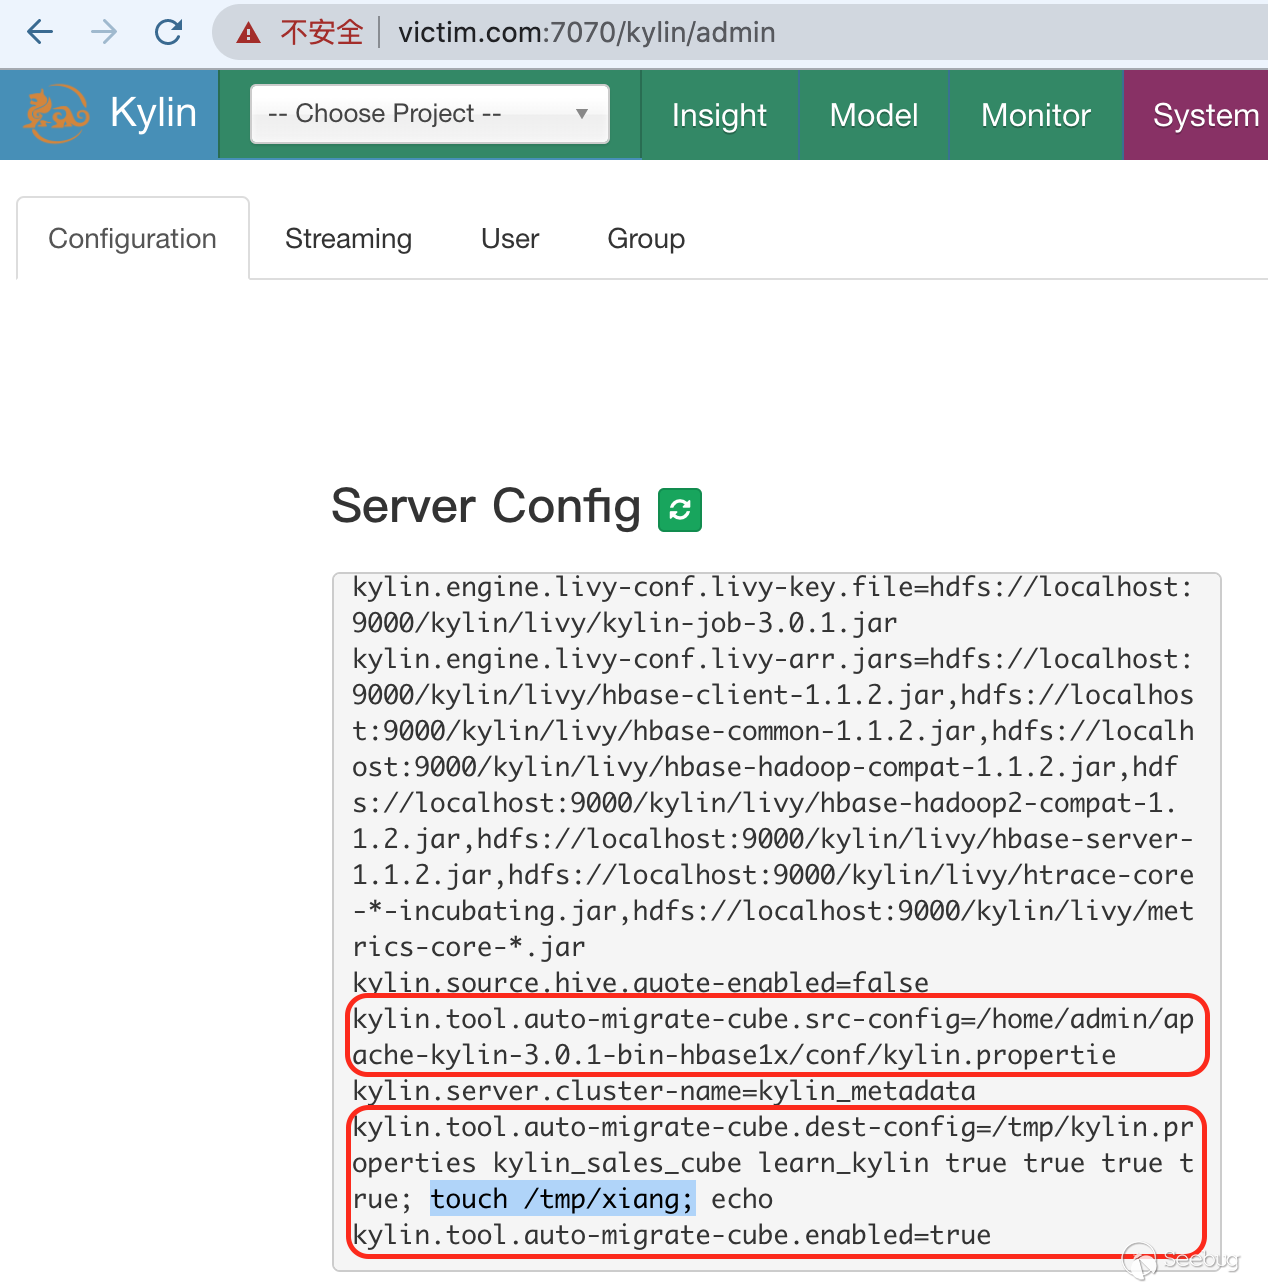Open the Insight menu
Screen dimensions: 1268x1288
click(x=719, y=115)
